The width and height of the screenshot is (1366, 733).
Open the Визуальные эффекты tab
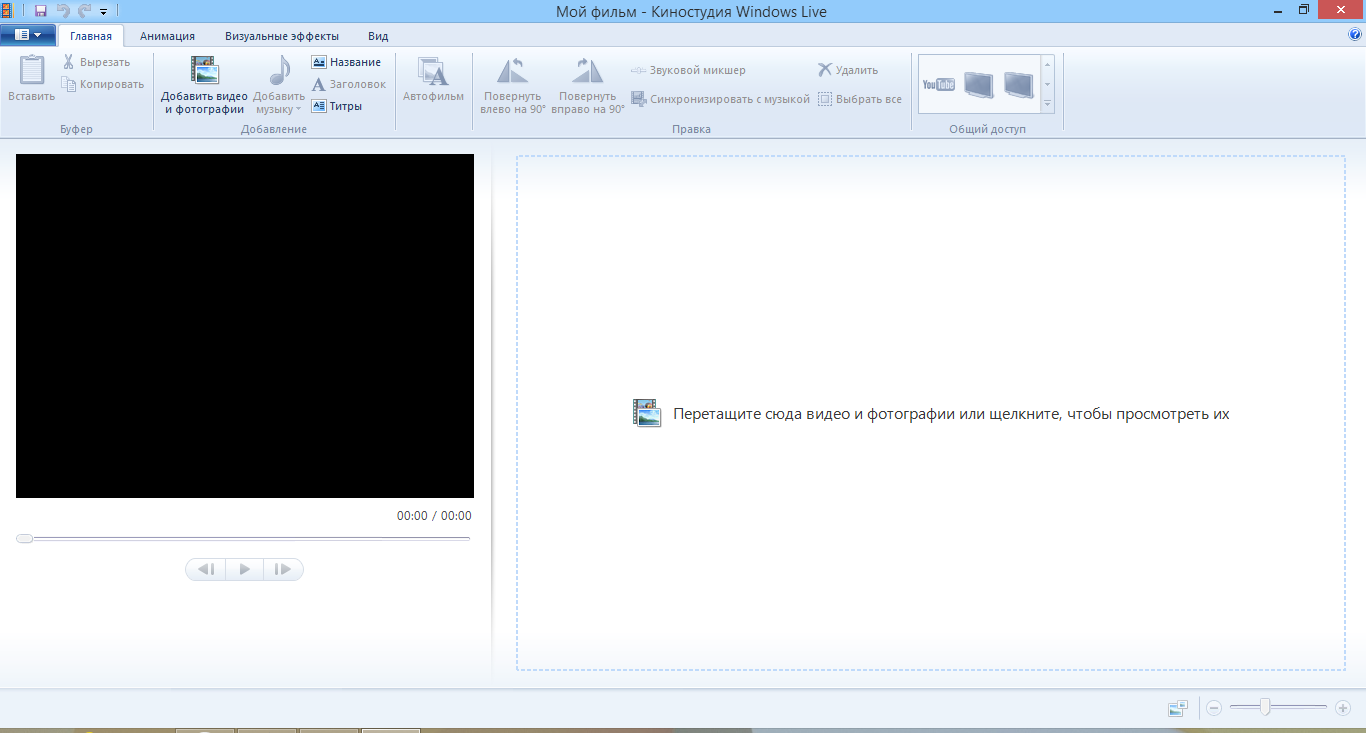tap(282, 36)
